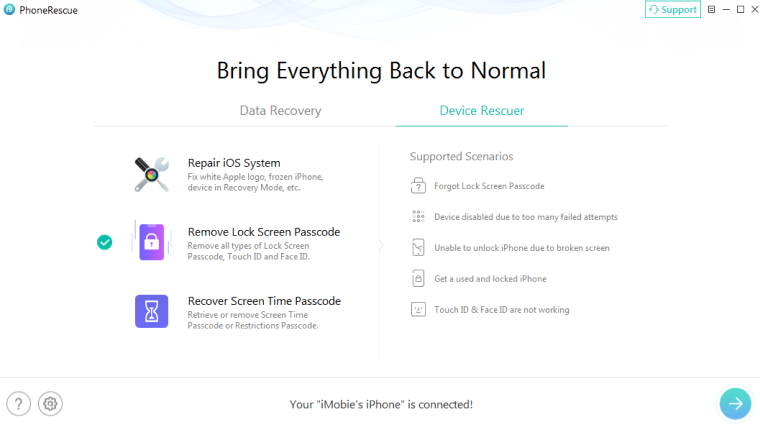This screenshot has height=428, width=760.
Task: Click the Touch ID & Face ID scenario icon
Action: point(418,310)
